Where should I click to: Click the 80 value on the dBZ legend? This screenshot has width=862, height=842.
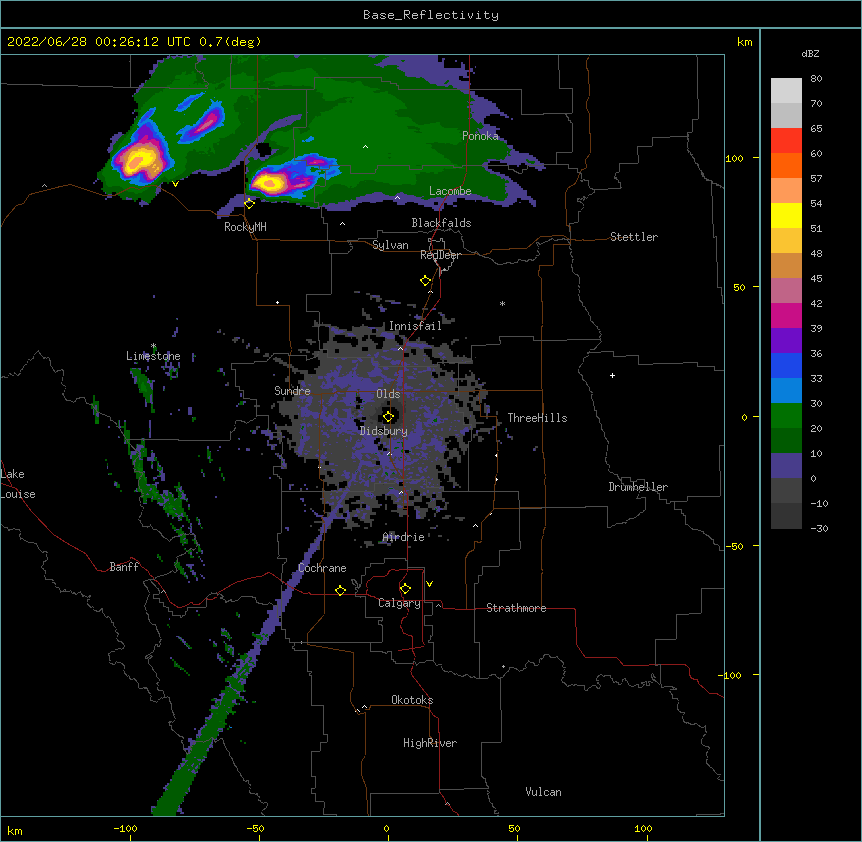816,79
